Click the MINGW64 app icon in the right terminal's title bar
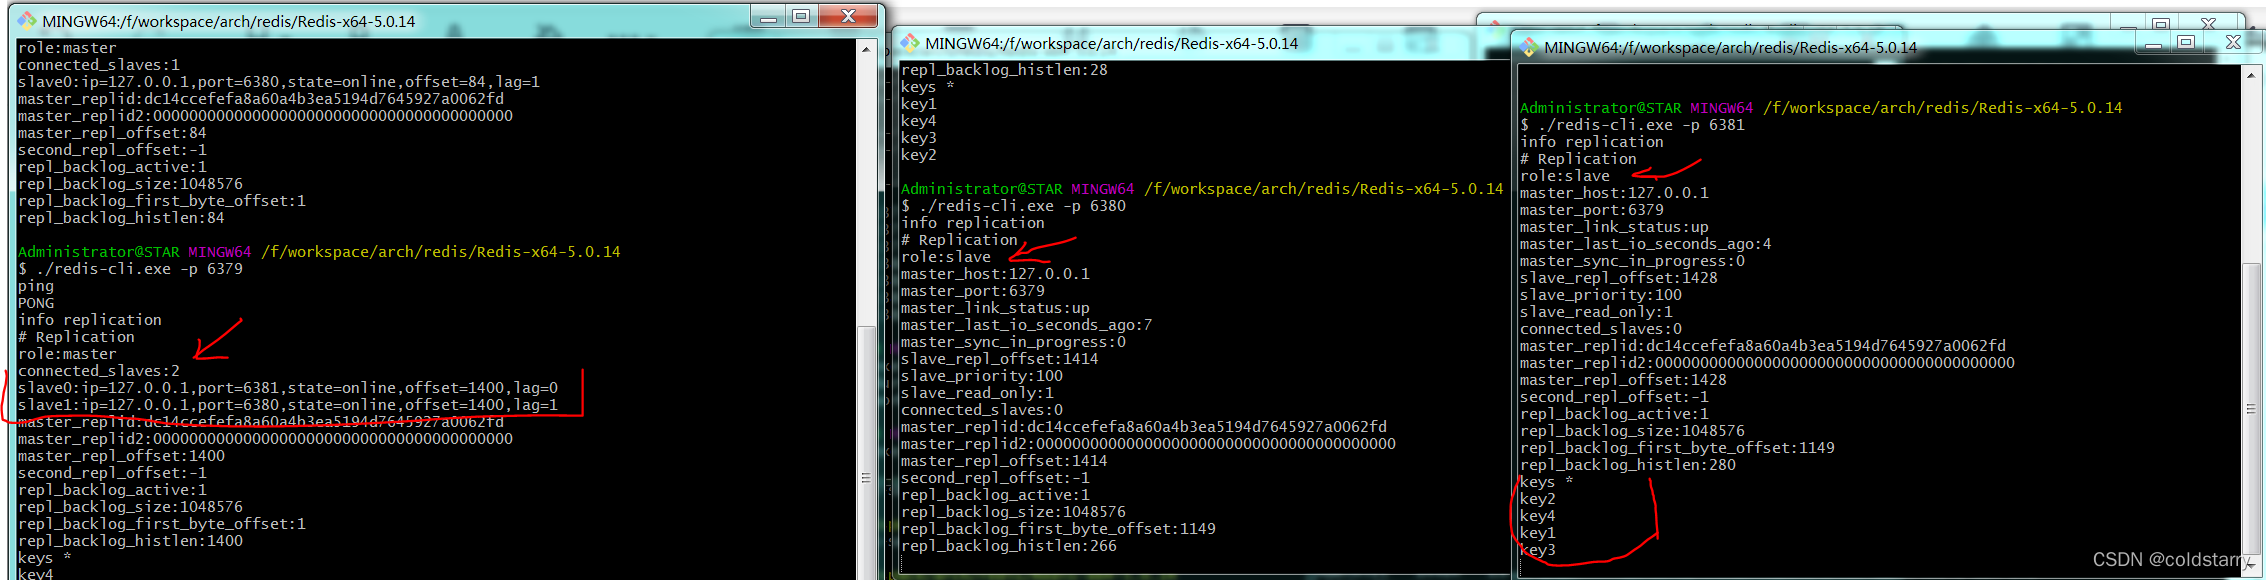2266x580 pixels. pyautogui.click(x=1529, y=47)
